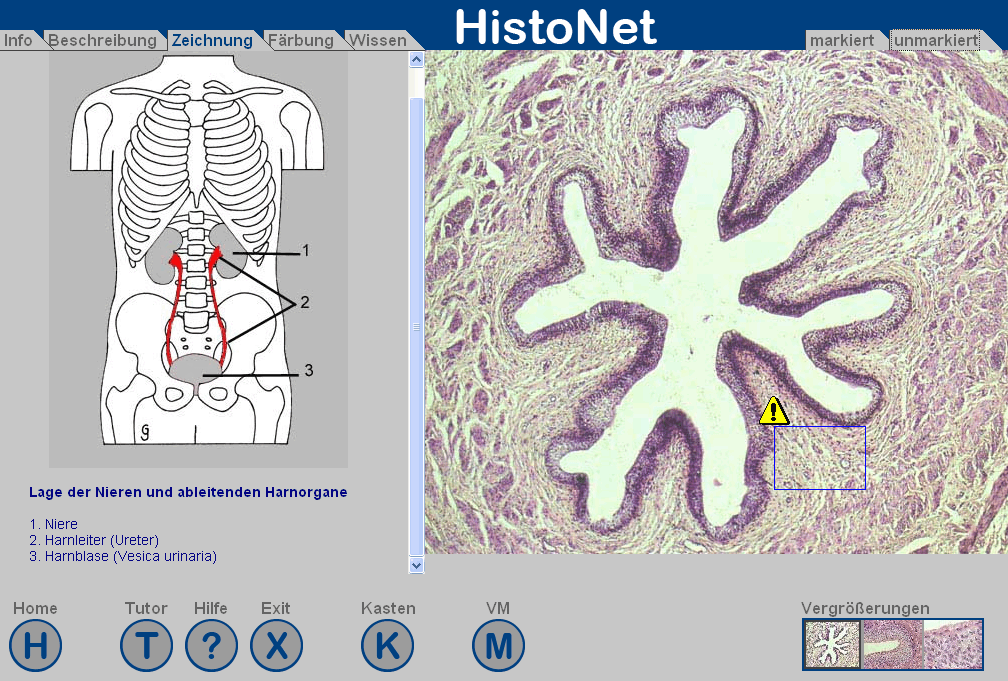Open the Tutor (T) icon
The width and height of the screenshot is (1008, 681).
(146, 645)
